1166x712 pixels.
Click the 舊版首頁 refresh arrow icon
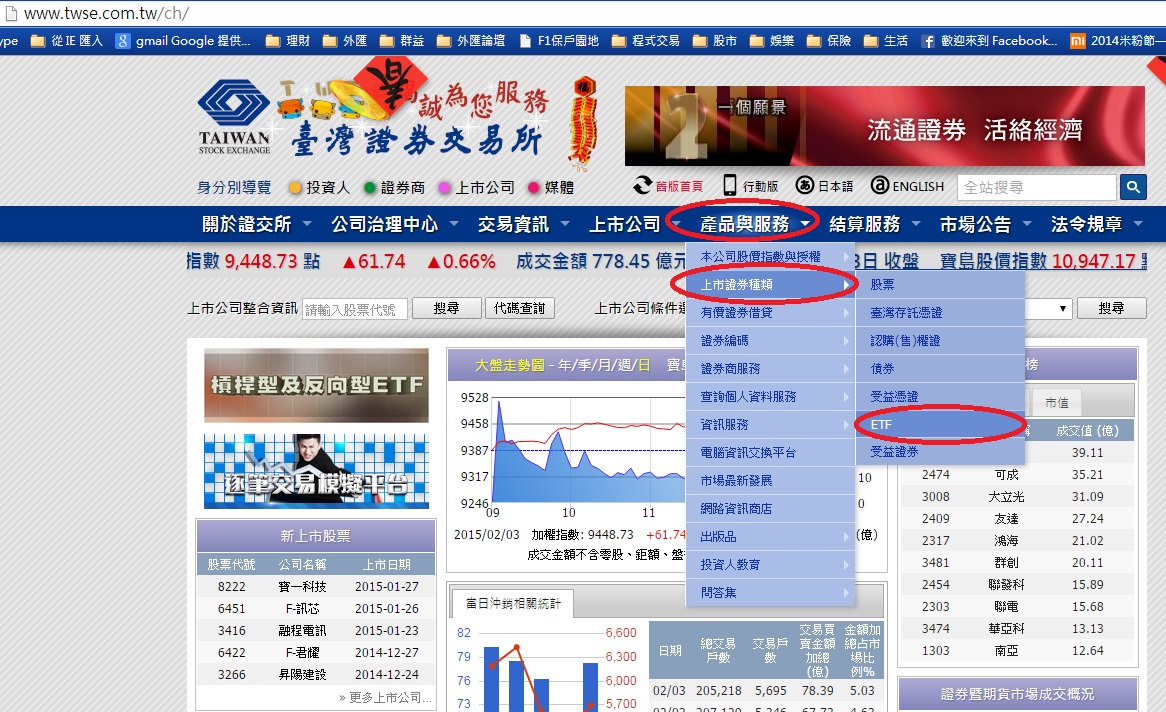642,185
